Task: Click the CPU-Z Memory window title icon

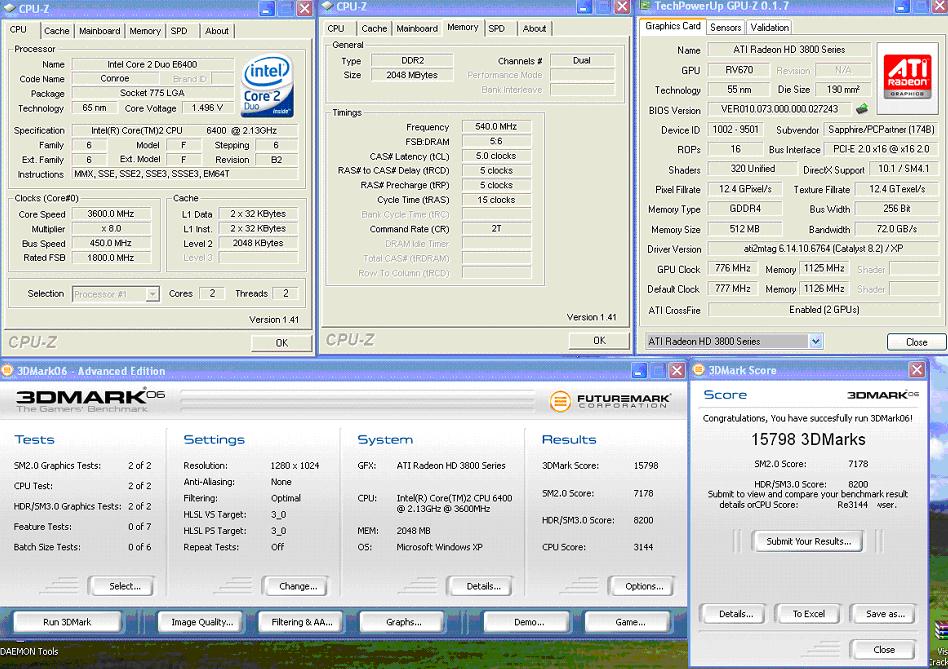Action: (327, 6)
